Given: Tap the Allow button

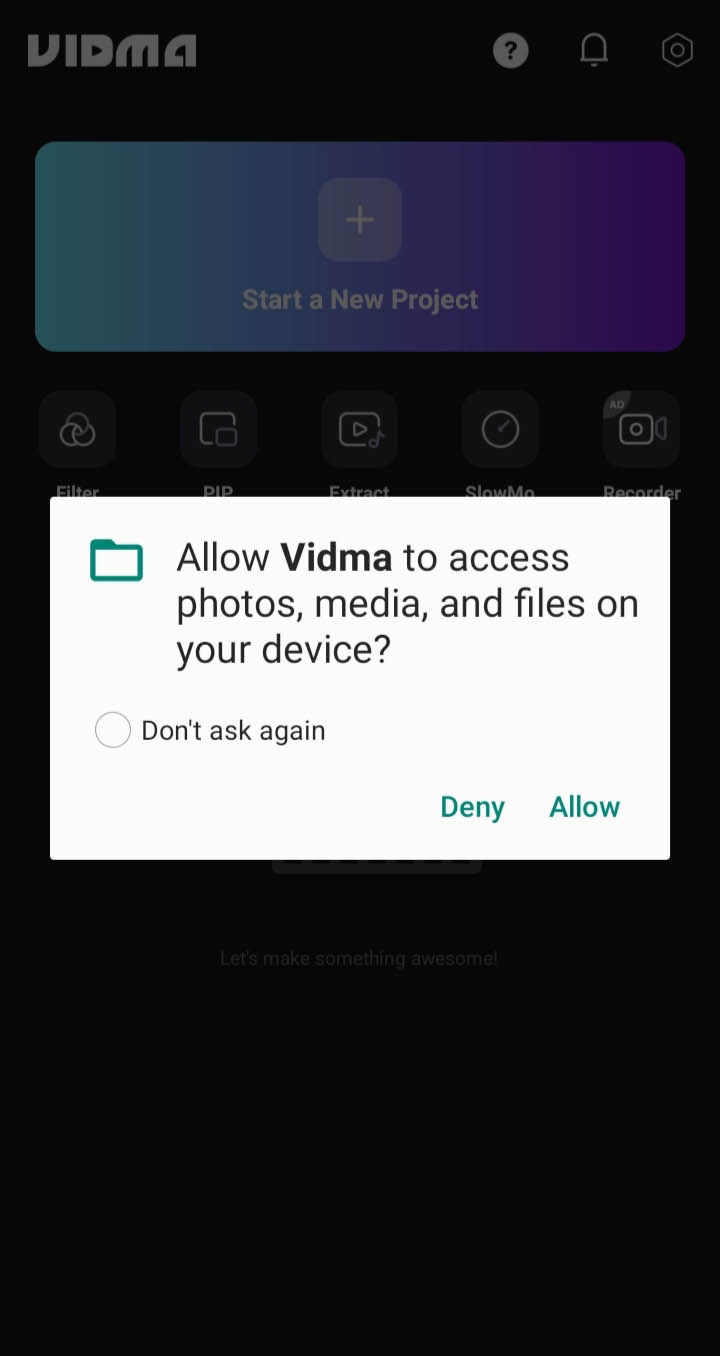Looking at the screenshot, I should coord(585,807).
